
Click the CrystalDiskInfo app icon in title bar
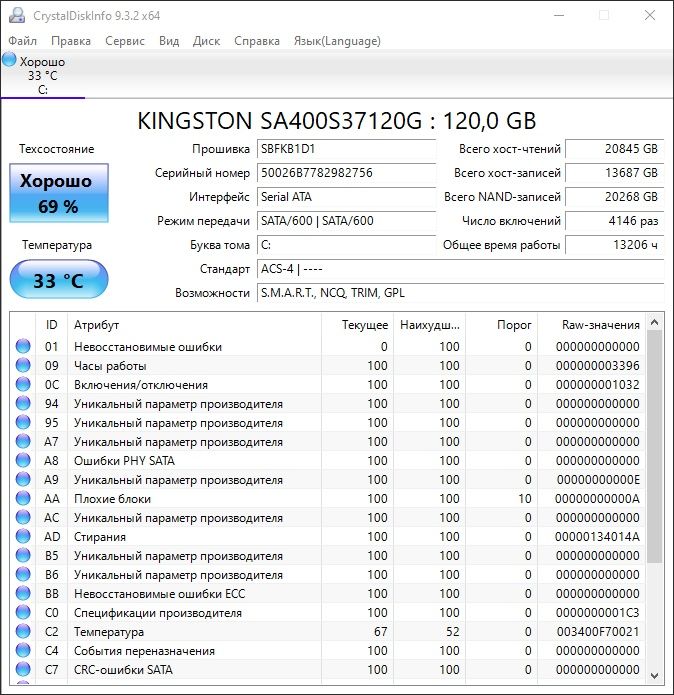click(17, 15)
